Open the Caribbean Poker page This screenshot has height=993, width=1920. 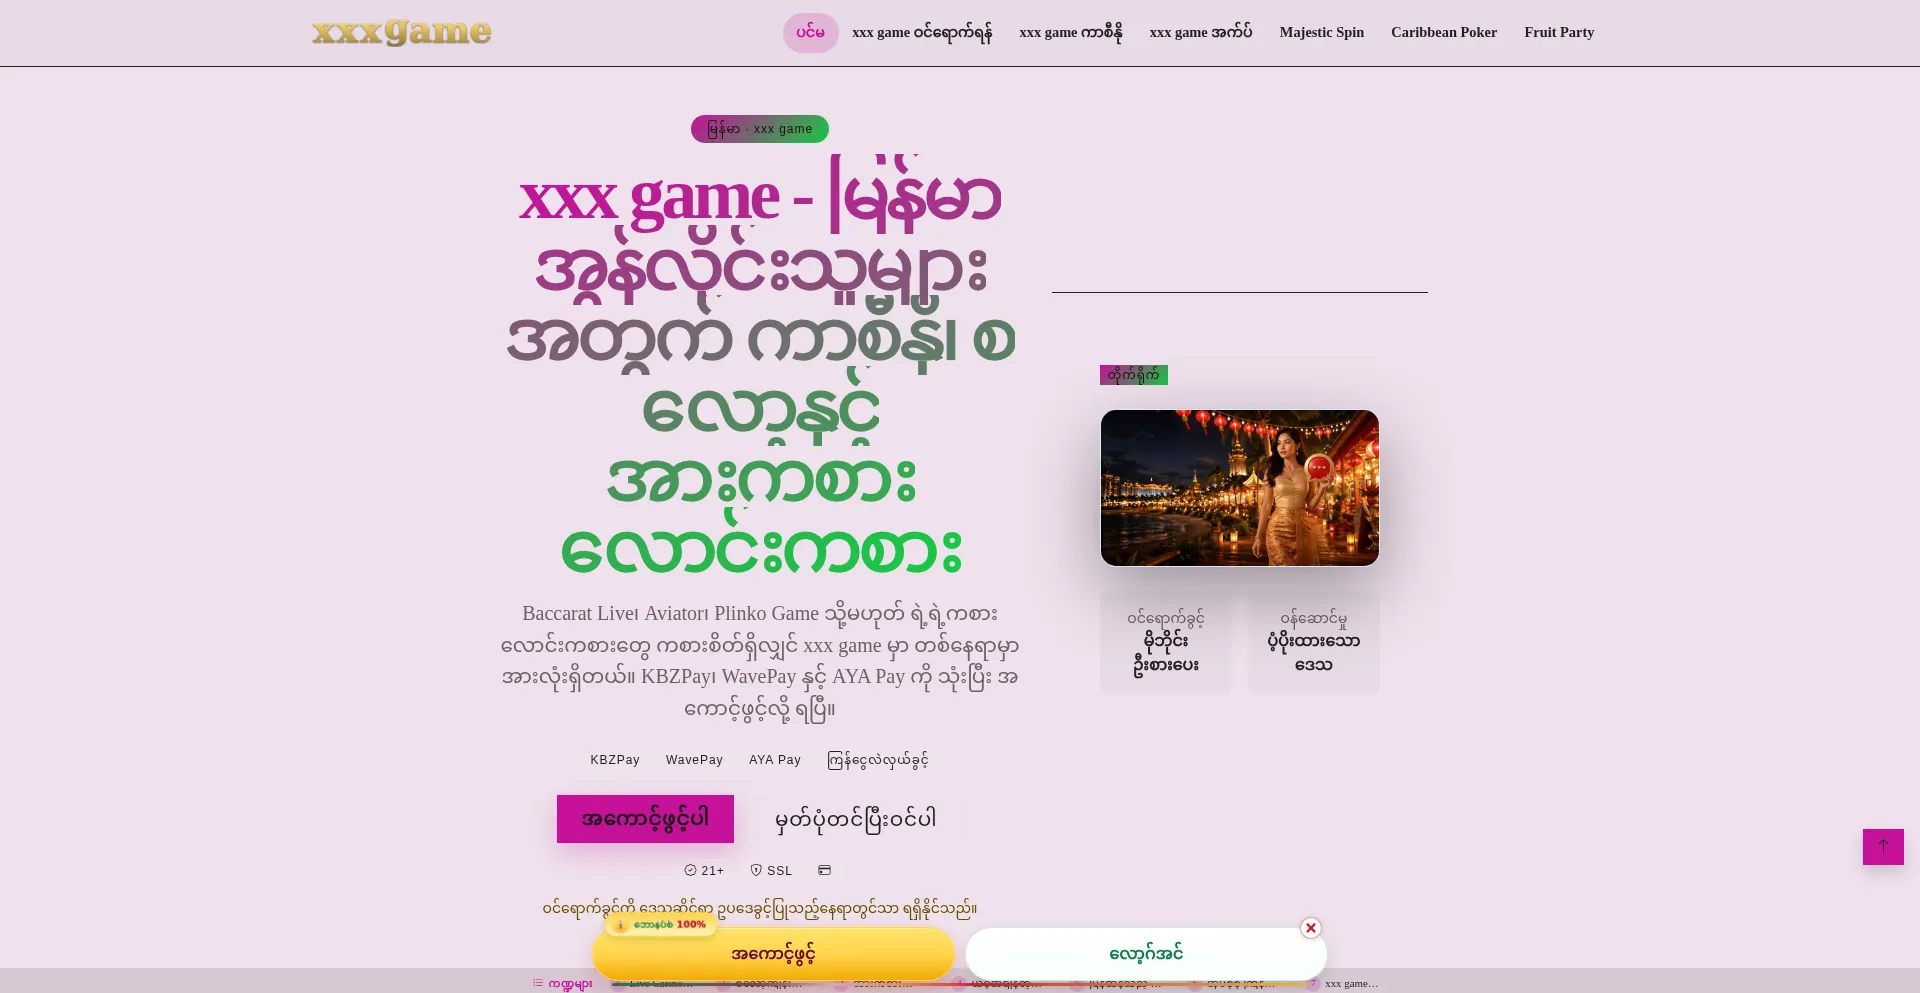coord(1444,32)
